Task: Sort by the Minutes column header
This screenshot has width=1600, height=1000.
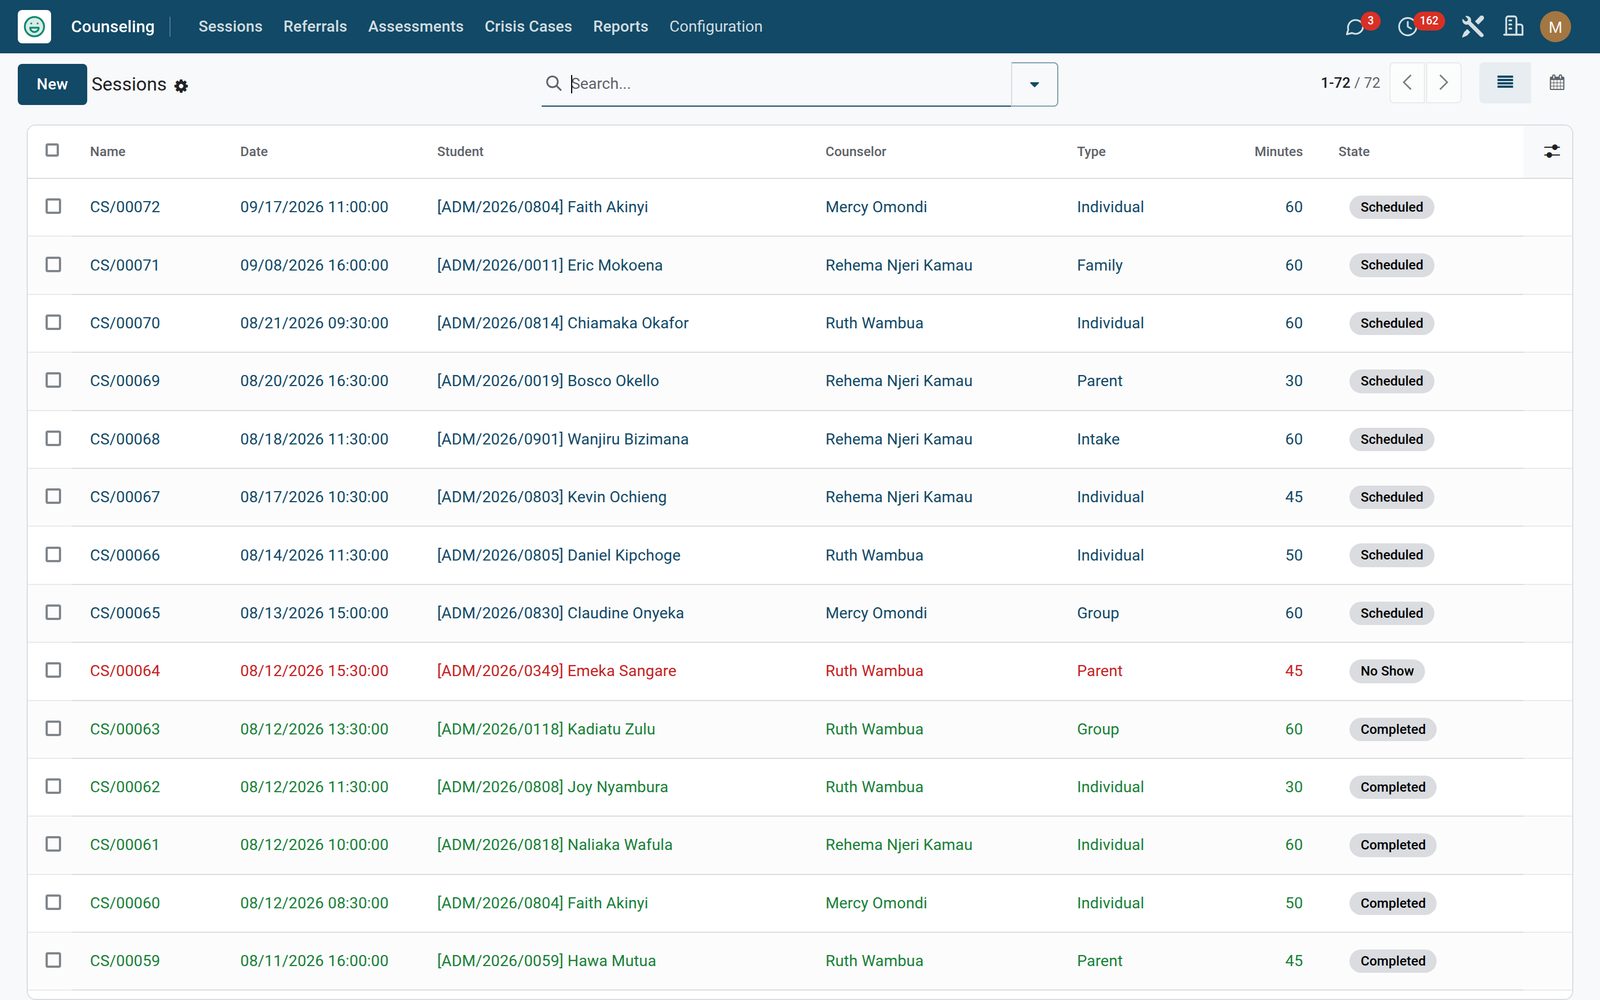Action: [1278, 152]
